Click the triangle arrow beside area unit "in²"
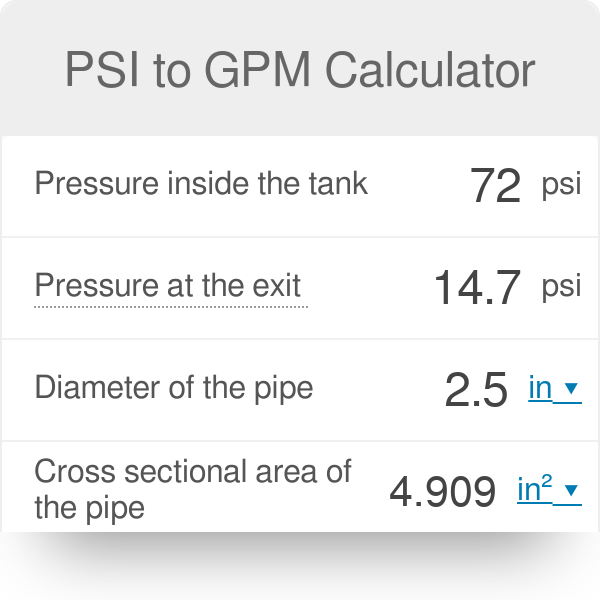600x600 pixels. [572, 491]
